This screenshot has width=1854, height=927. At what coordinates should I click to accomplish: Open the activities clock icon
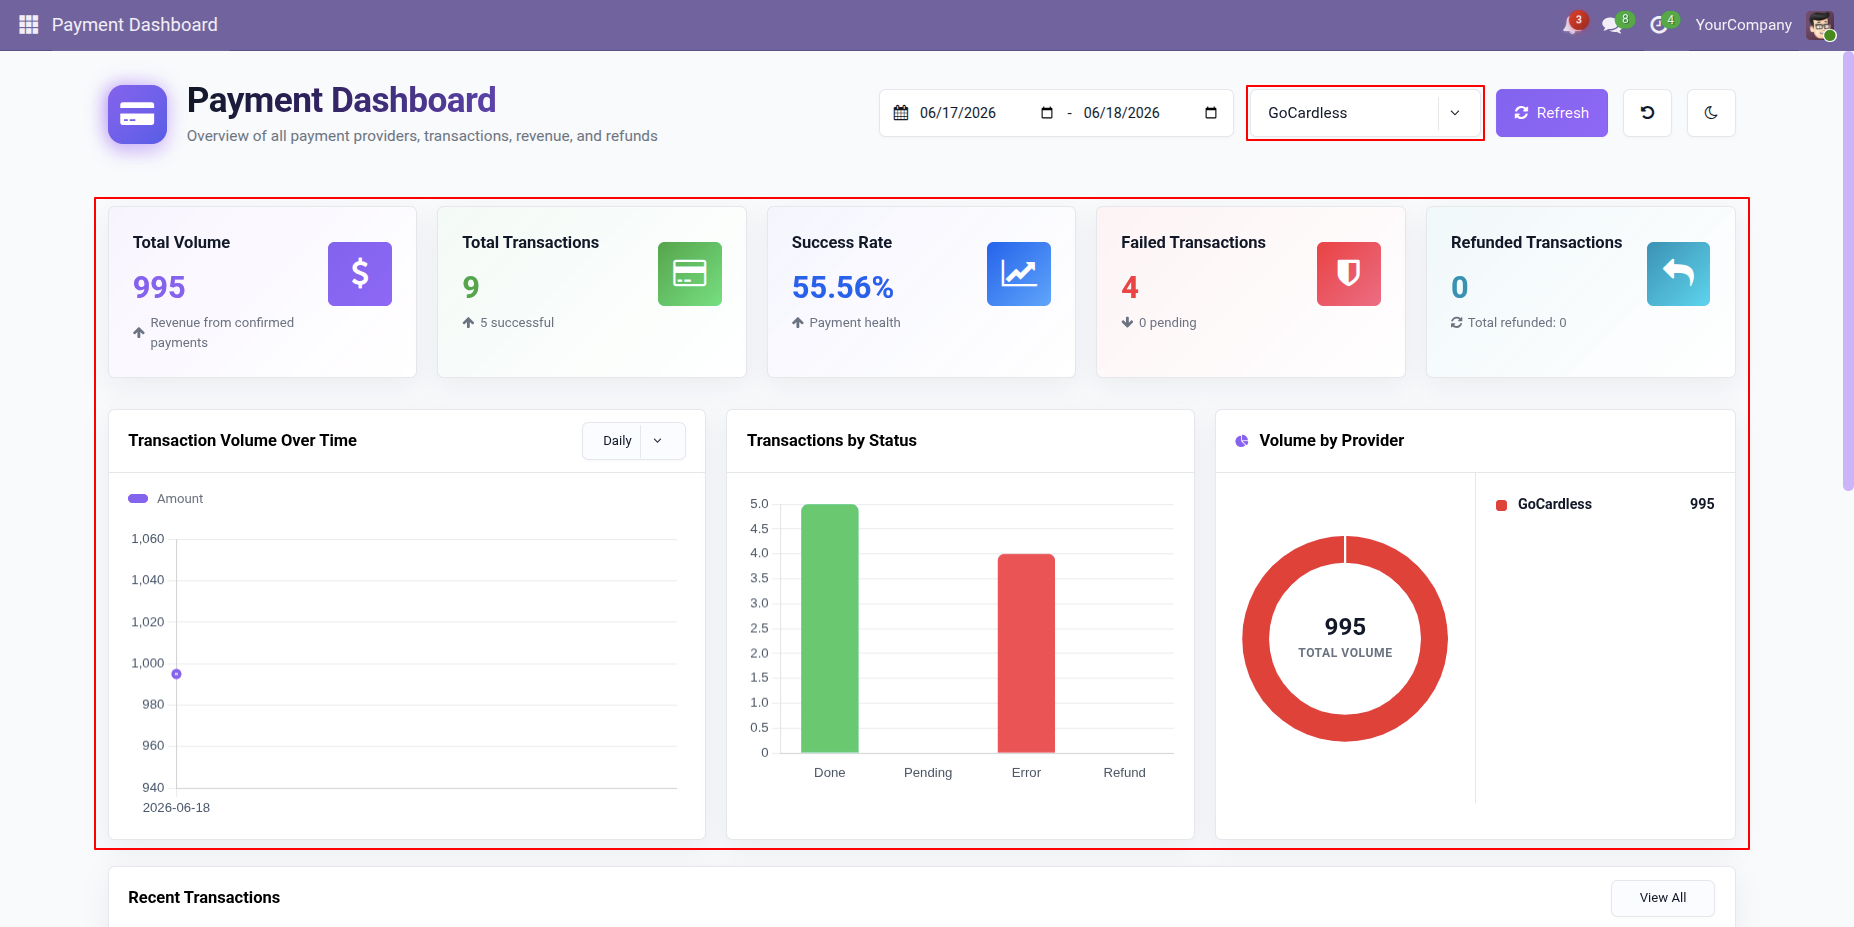(x=1659, y=25)
